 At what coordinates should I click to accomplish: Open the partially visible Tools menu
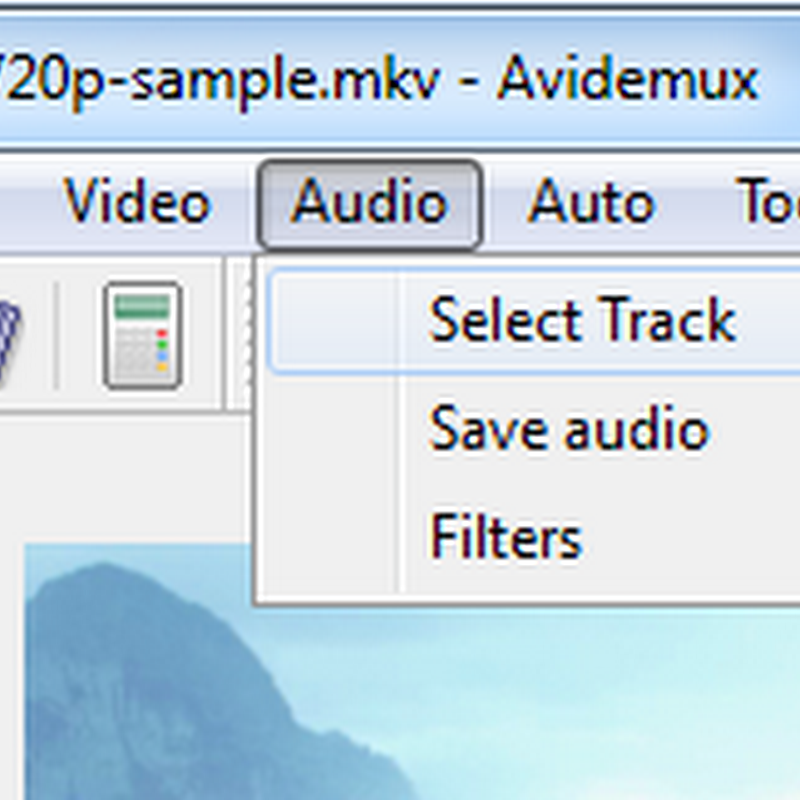pyautogui.click(x=768, y=204)
